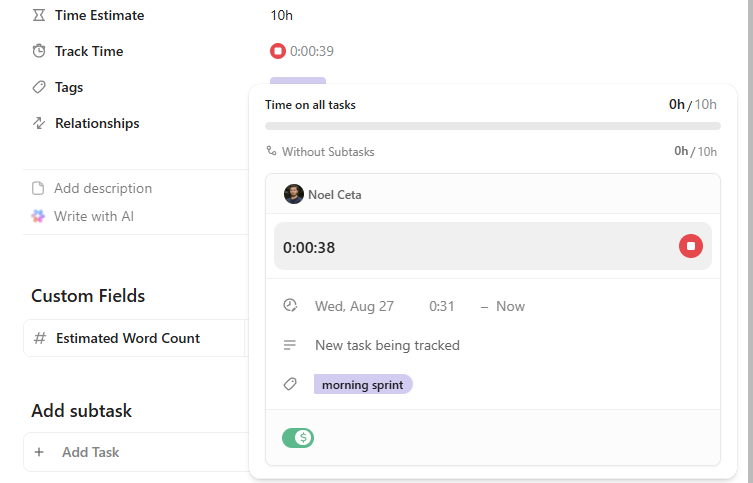Click the tag icon beside morning sprint
753x483 pixels.
290,384
